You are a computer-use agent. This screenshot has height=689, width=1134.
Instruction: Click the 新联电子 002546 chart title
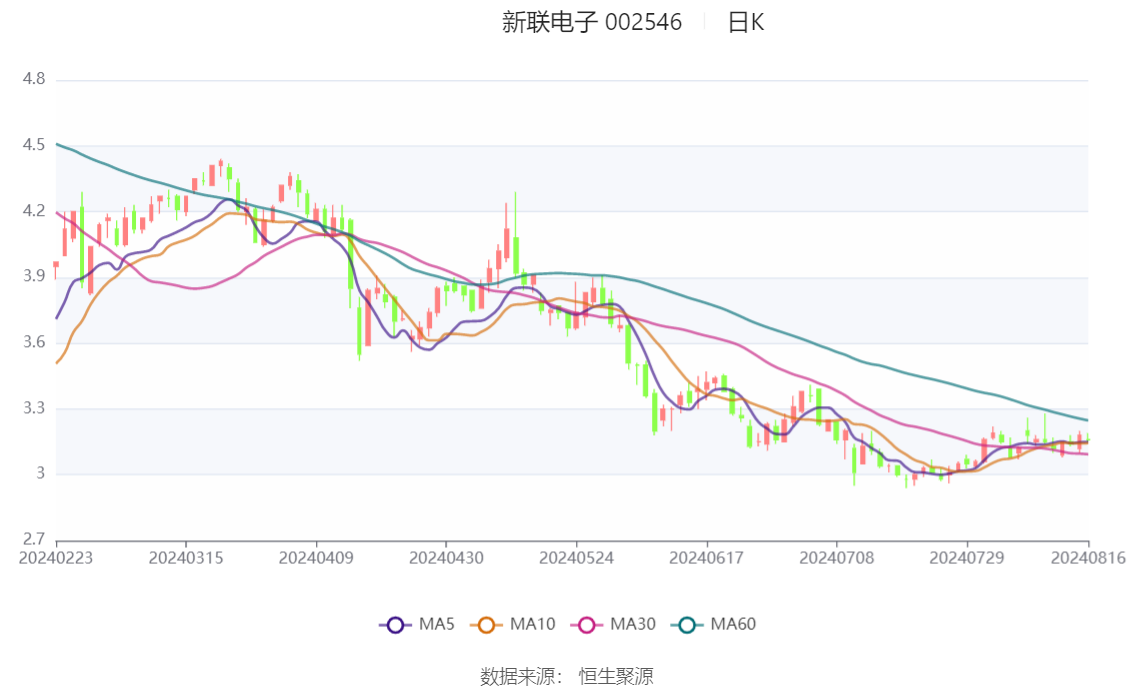[591, 23]
